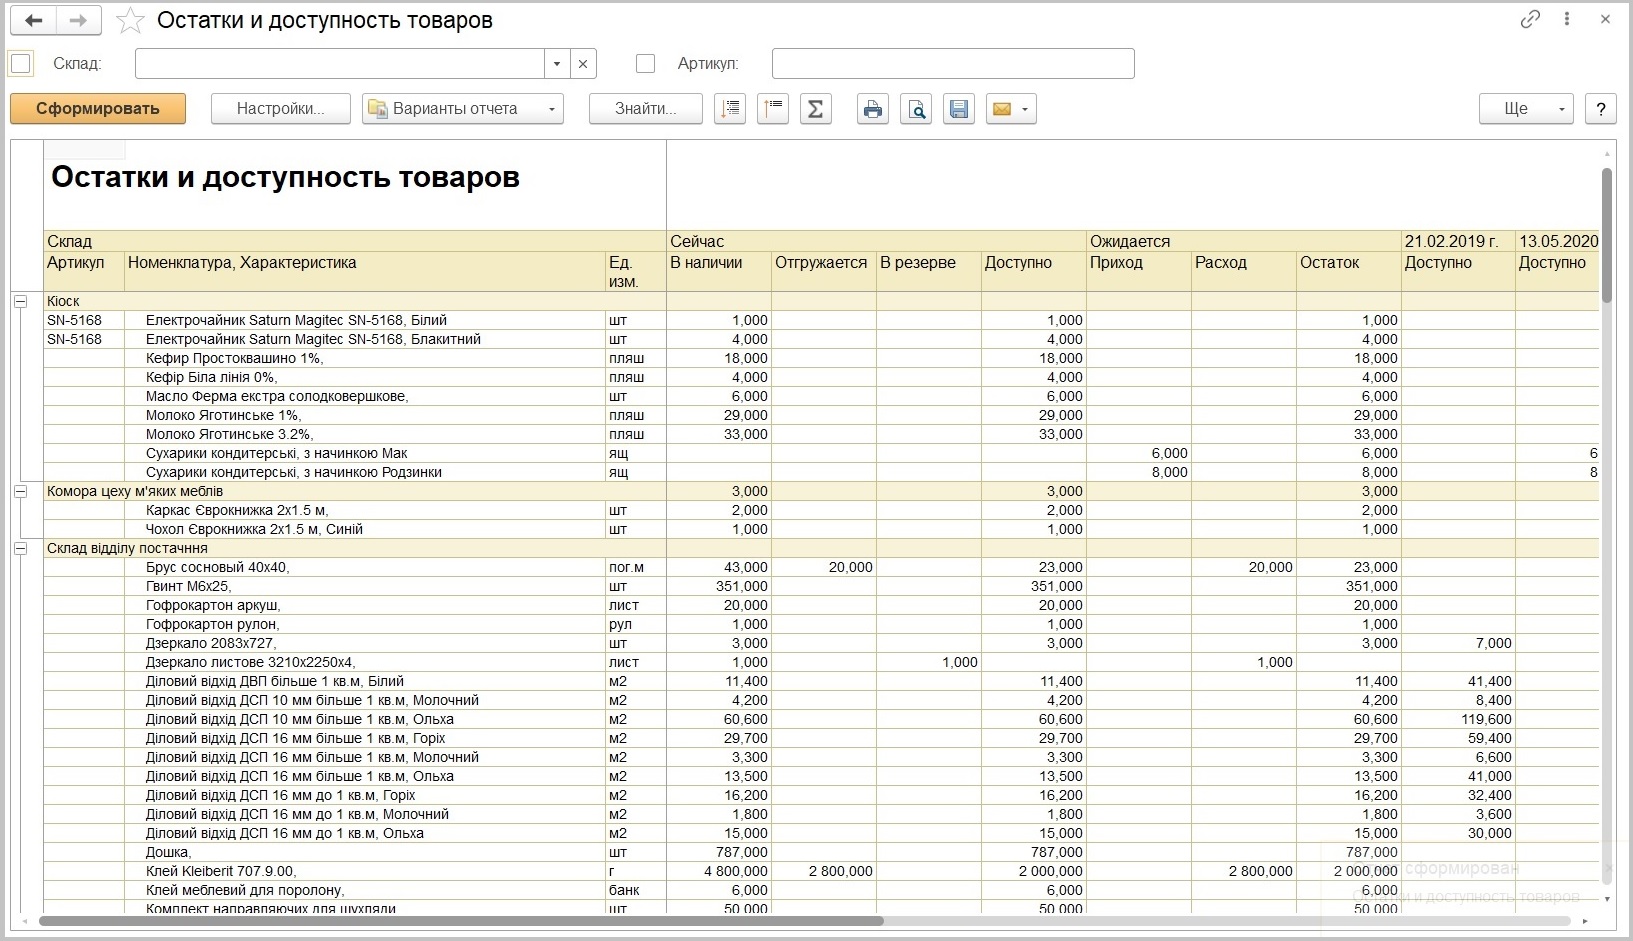Click the Номенклатура, Характеристика column header
The height and width of the screenshot is (941, 1633).
pyautogui.click(x=365, y=271)
